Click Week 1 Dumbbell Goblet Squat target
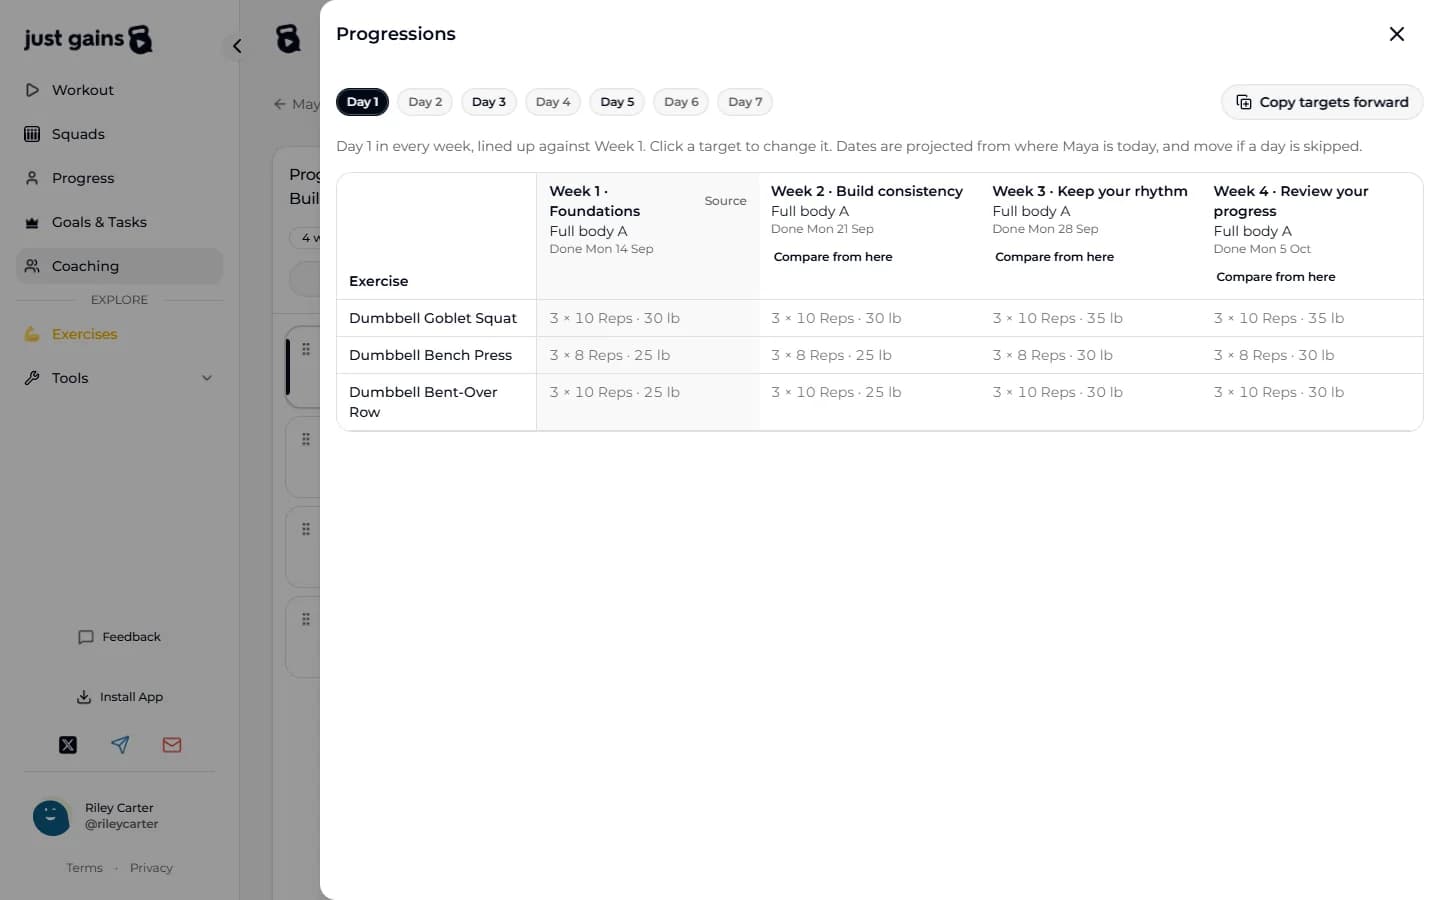Screen dimensions: 1440x900 (x=615, y=318)
